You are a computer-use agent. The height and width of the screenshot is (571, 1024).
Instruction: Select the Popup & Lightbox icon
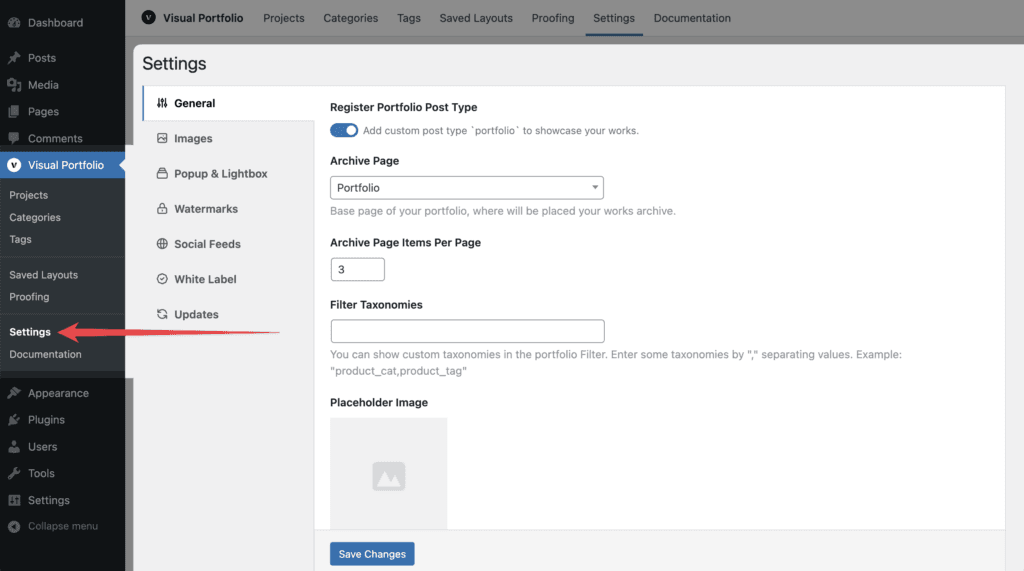pos(162,173)
